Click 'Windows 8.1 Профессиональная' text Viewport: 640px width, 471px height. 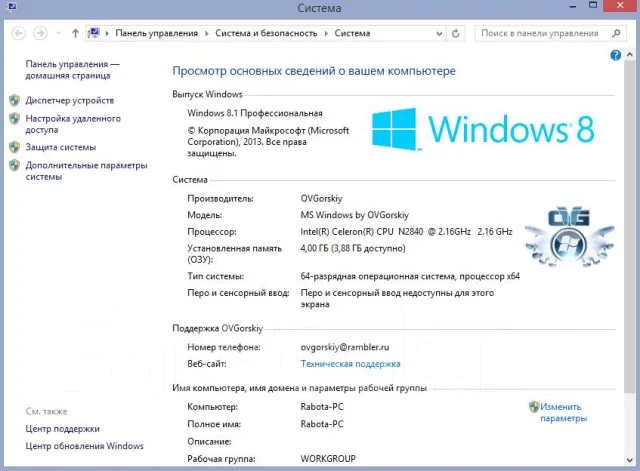click(x=255, y=113)
